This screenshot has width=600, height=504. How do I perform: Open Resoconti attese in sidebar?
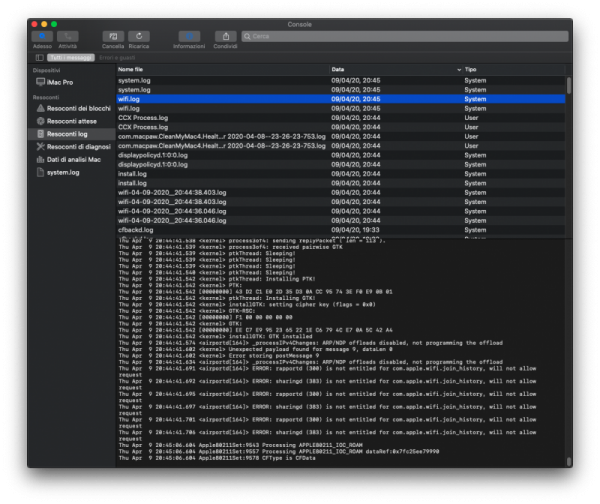(x=71, y=119)
